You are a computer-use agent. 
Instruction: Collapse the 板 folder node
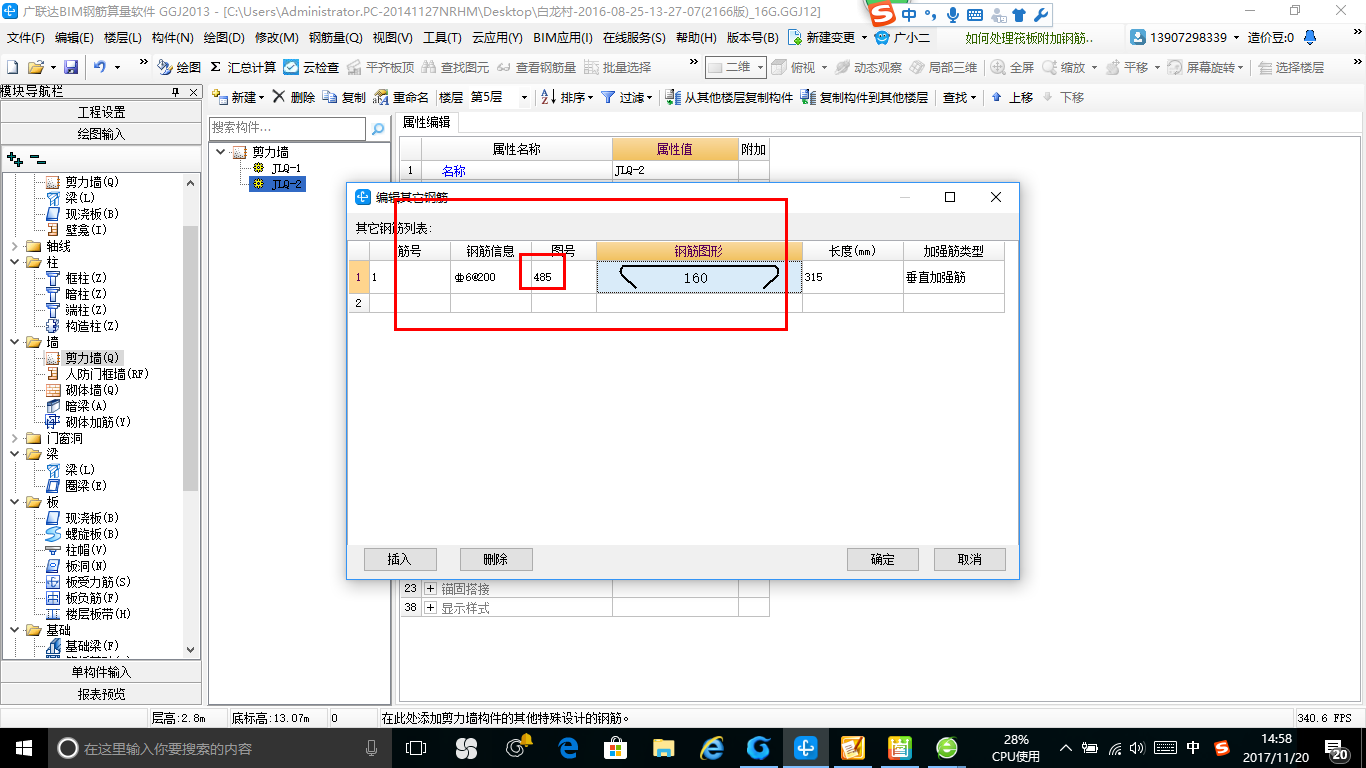[x=13, y=502]
